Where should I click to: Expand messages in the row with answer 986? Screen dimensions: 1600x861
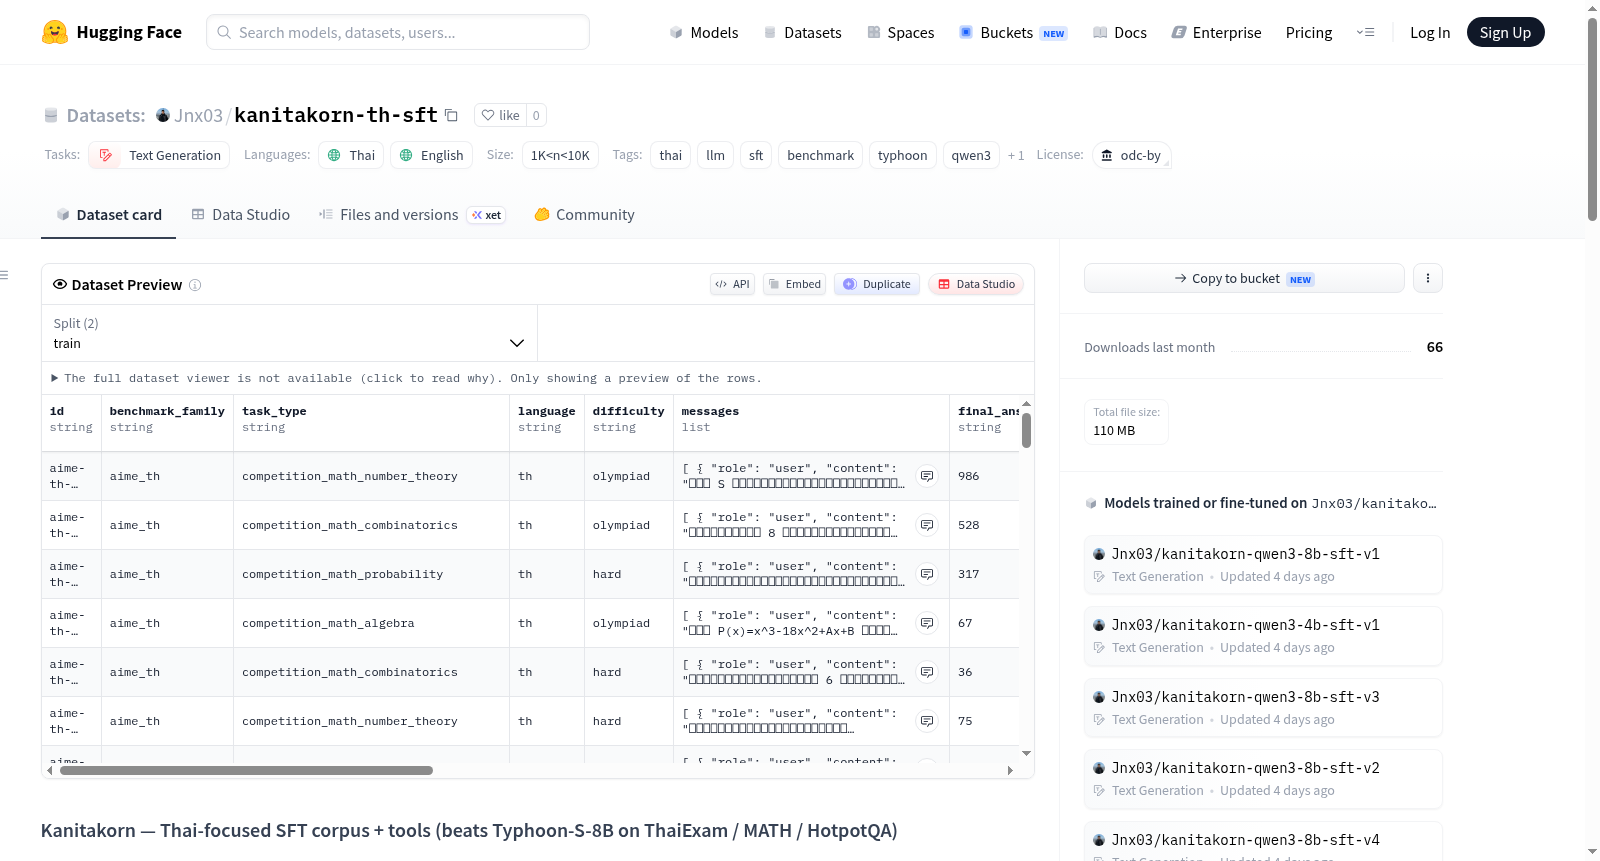927,476
